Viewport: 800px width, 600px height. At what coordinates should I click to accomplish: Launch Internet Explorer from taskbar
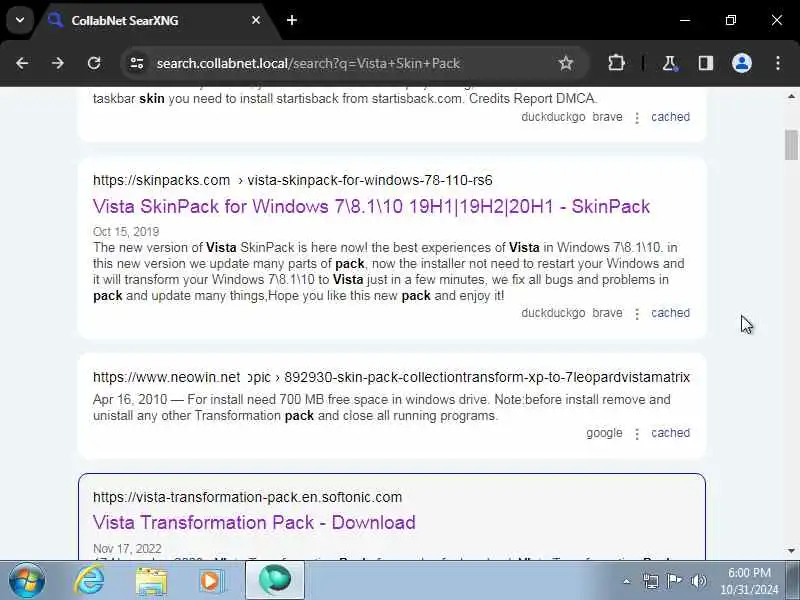pyautogui.click(x=89, y=580)
